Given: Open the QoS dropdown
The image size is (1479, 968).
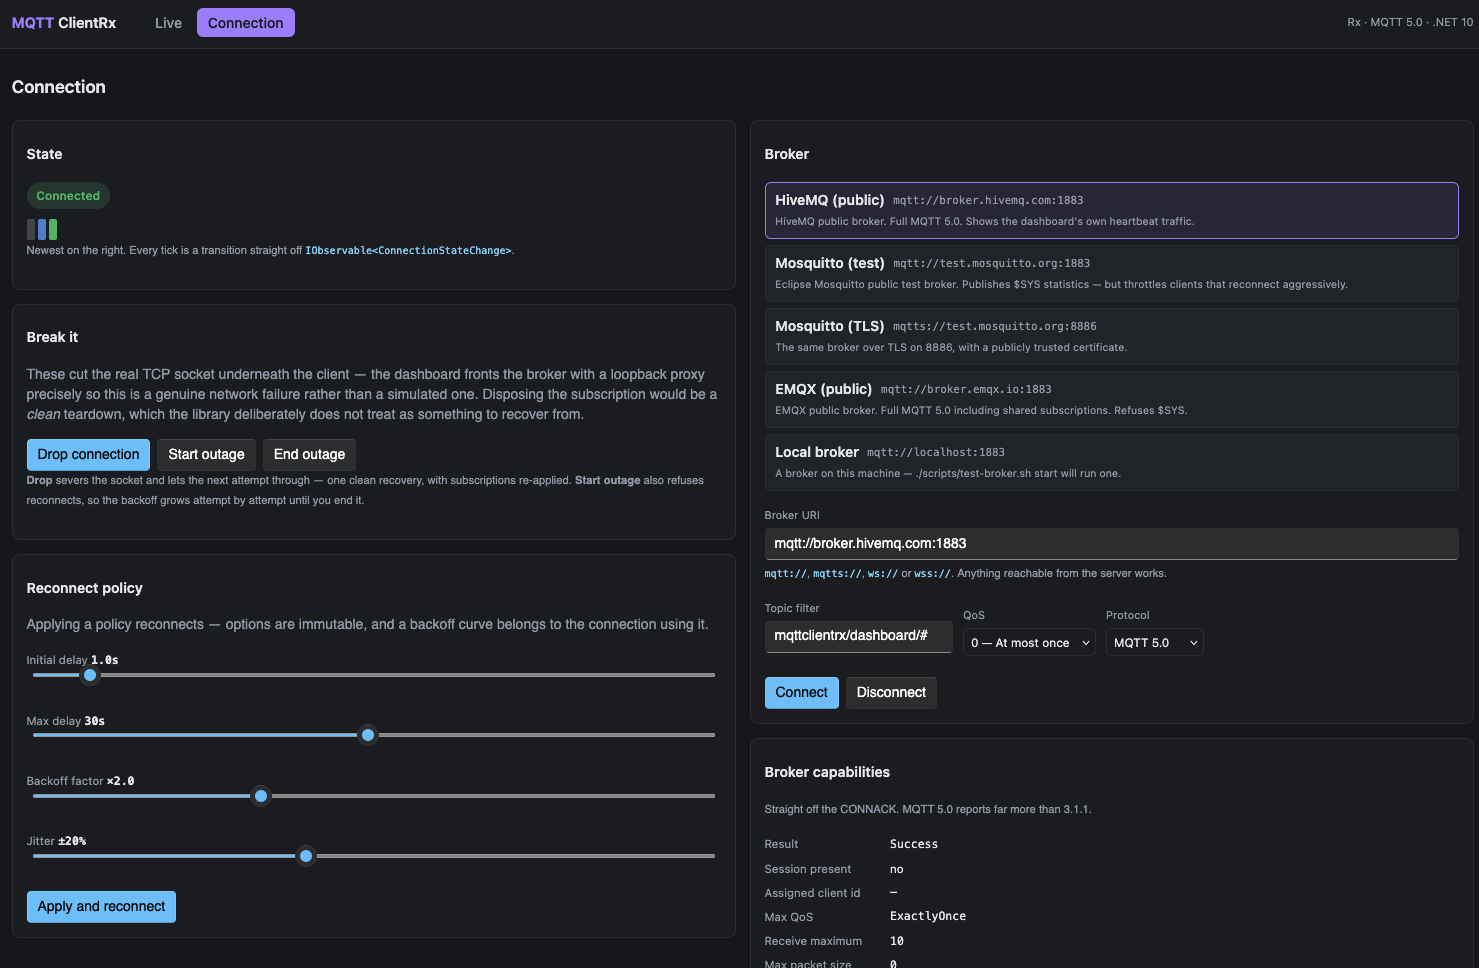Looking at the screenshot, I should tap(1029, 643).
